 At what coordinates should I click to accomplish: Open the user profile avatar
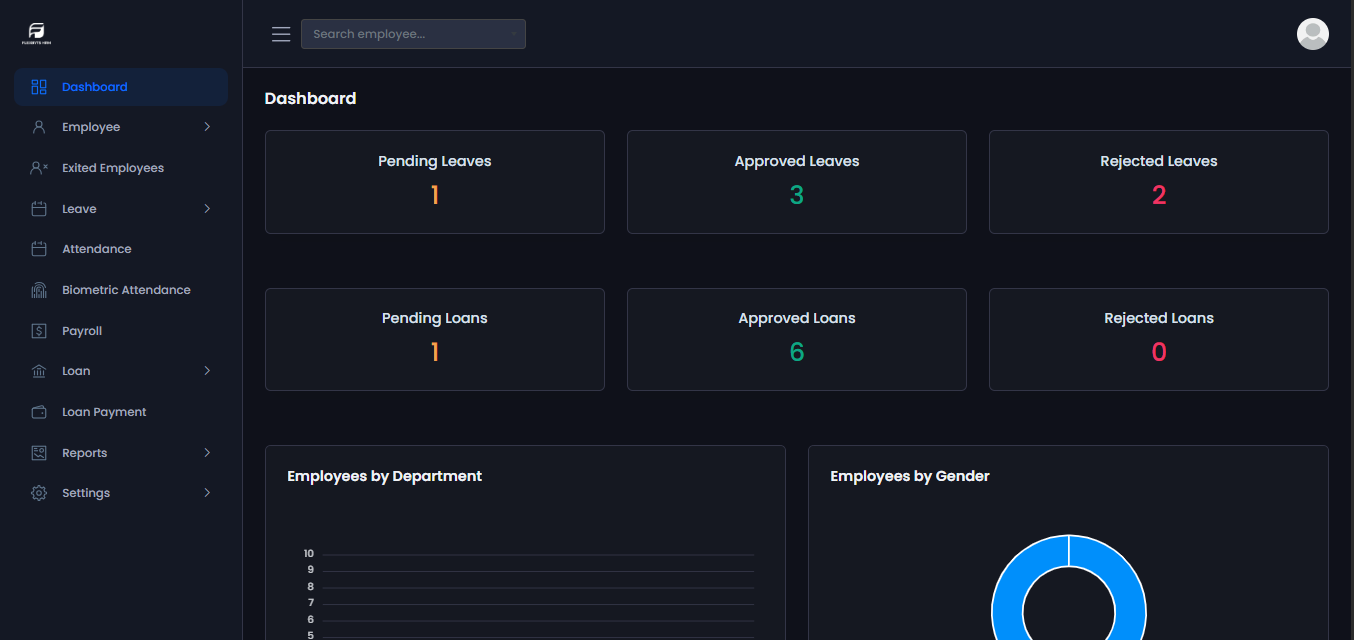(1312, 34)
